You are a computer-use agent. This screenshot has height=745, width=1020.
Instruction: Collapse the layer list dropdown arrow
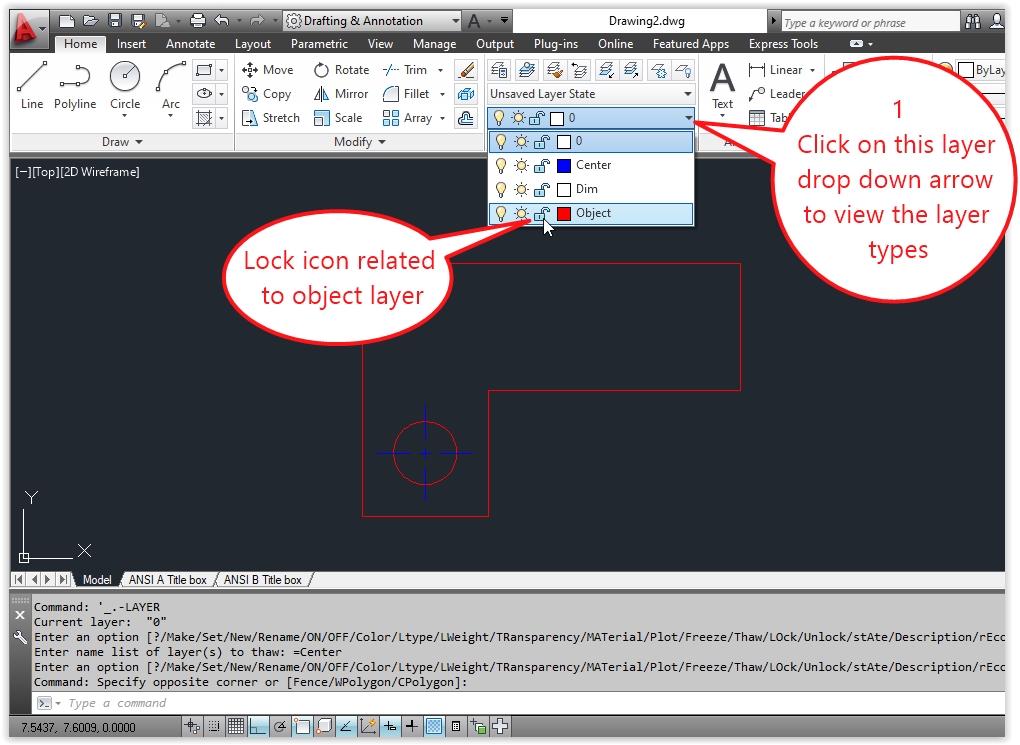coord(686,117)
